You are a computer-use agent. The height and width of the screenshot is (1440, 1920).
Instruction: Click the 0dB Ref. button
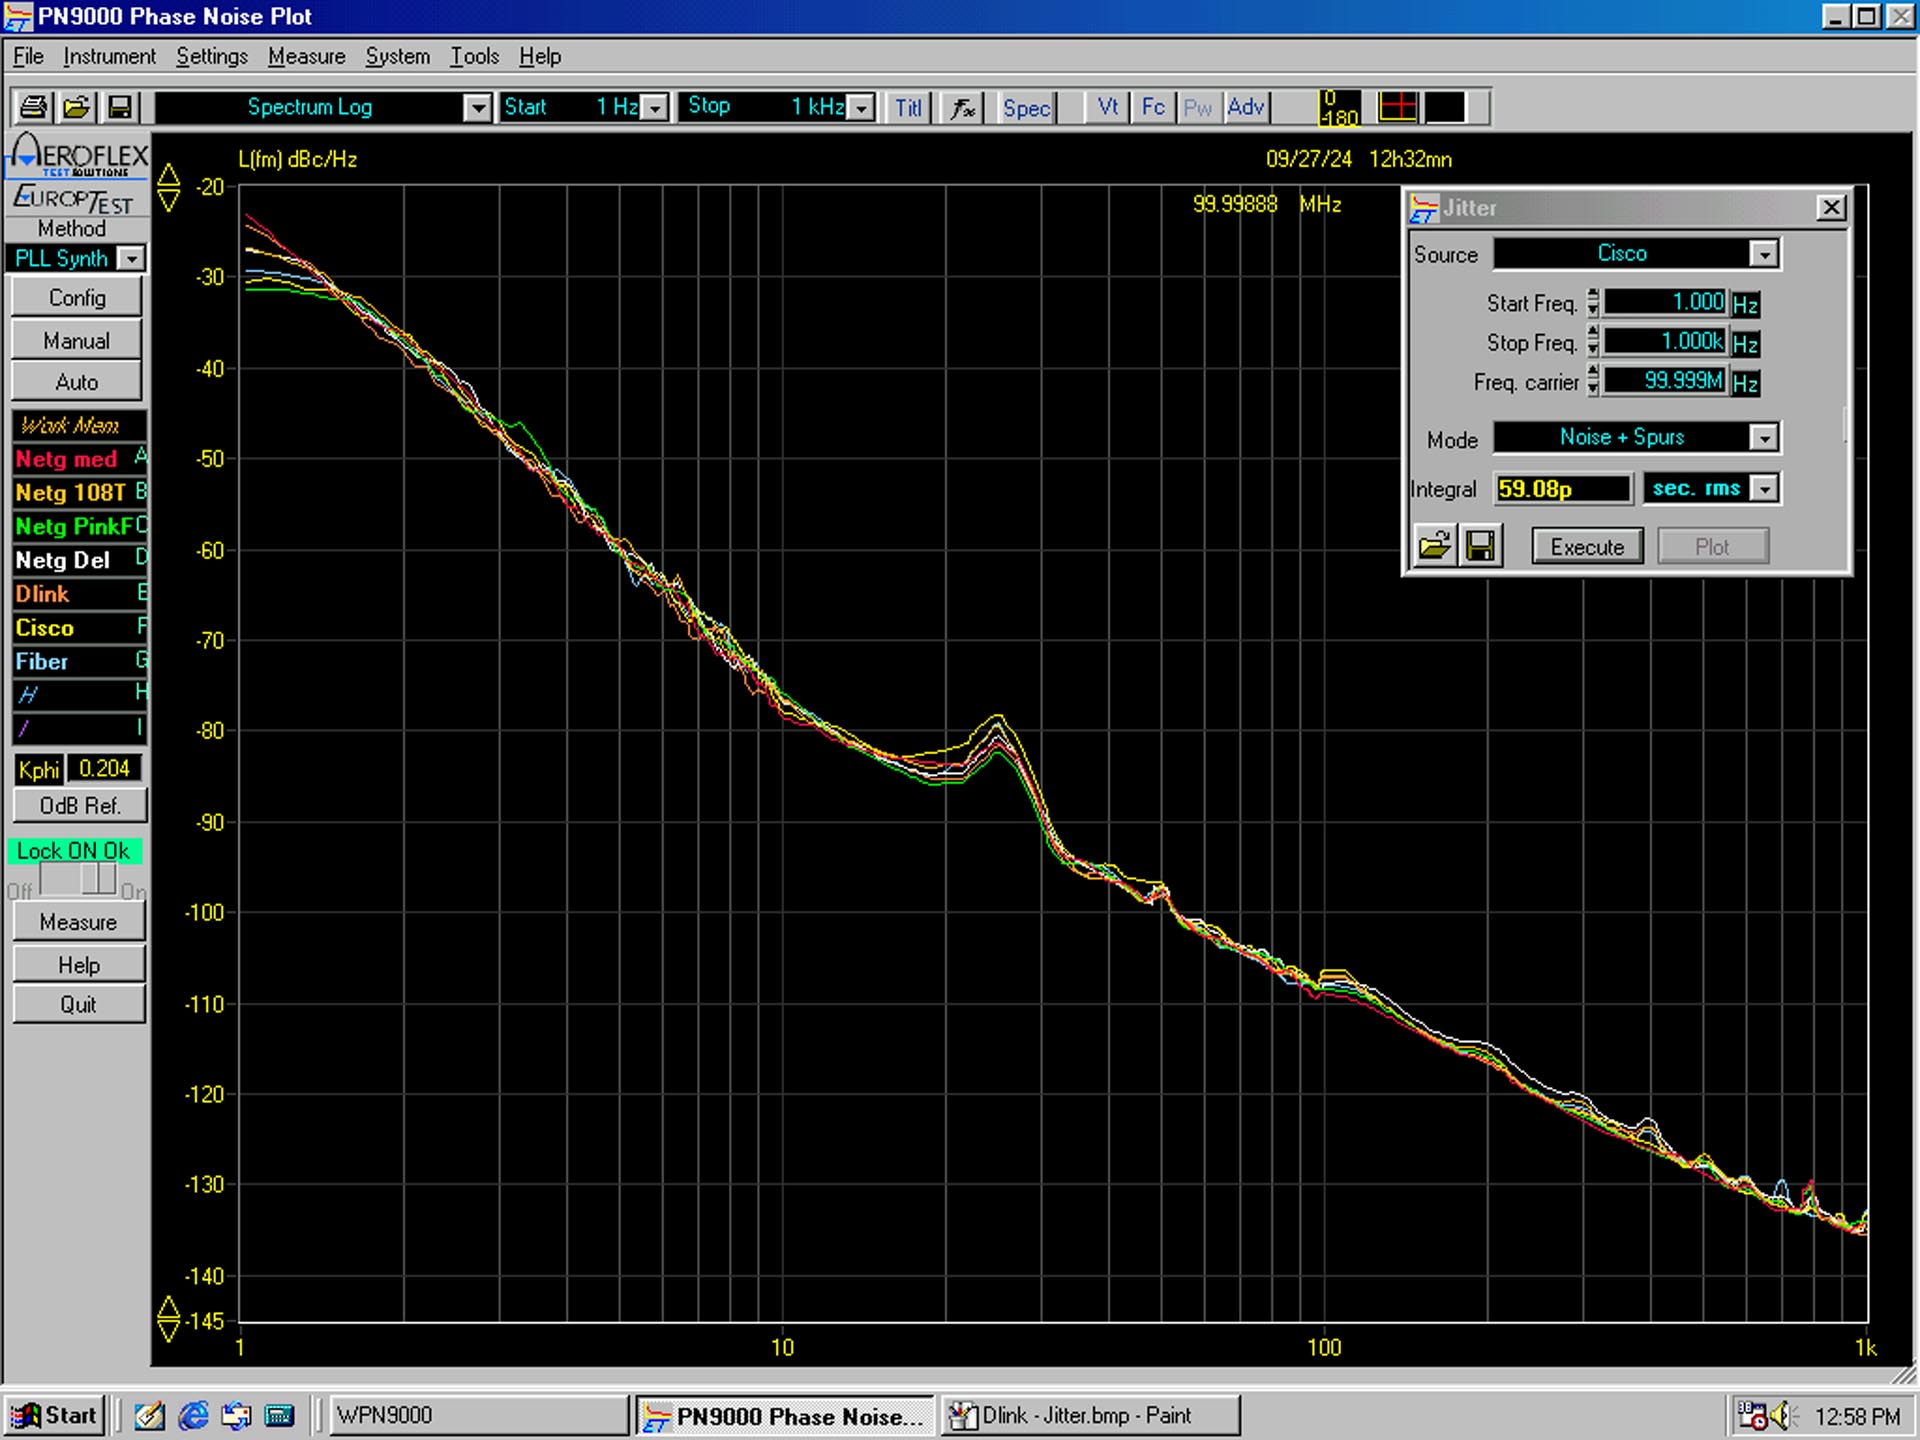pos(80,805)
